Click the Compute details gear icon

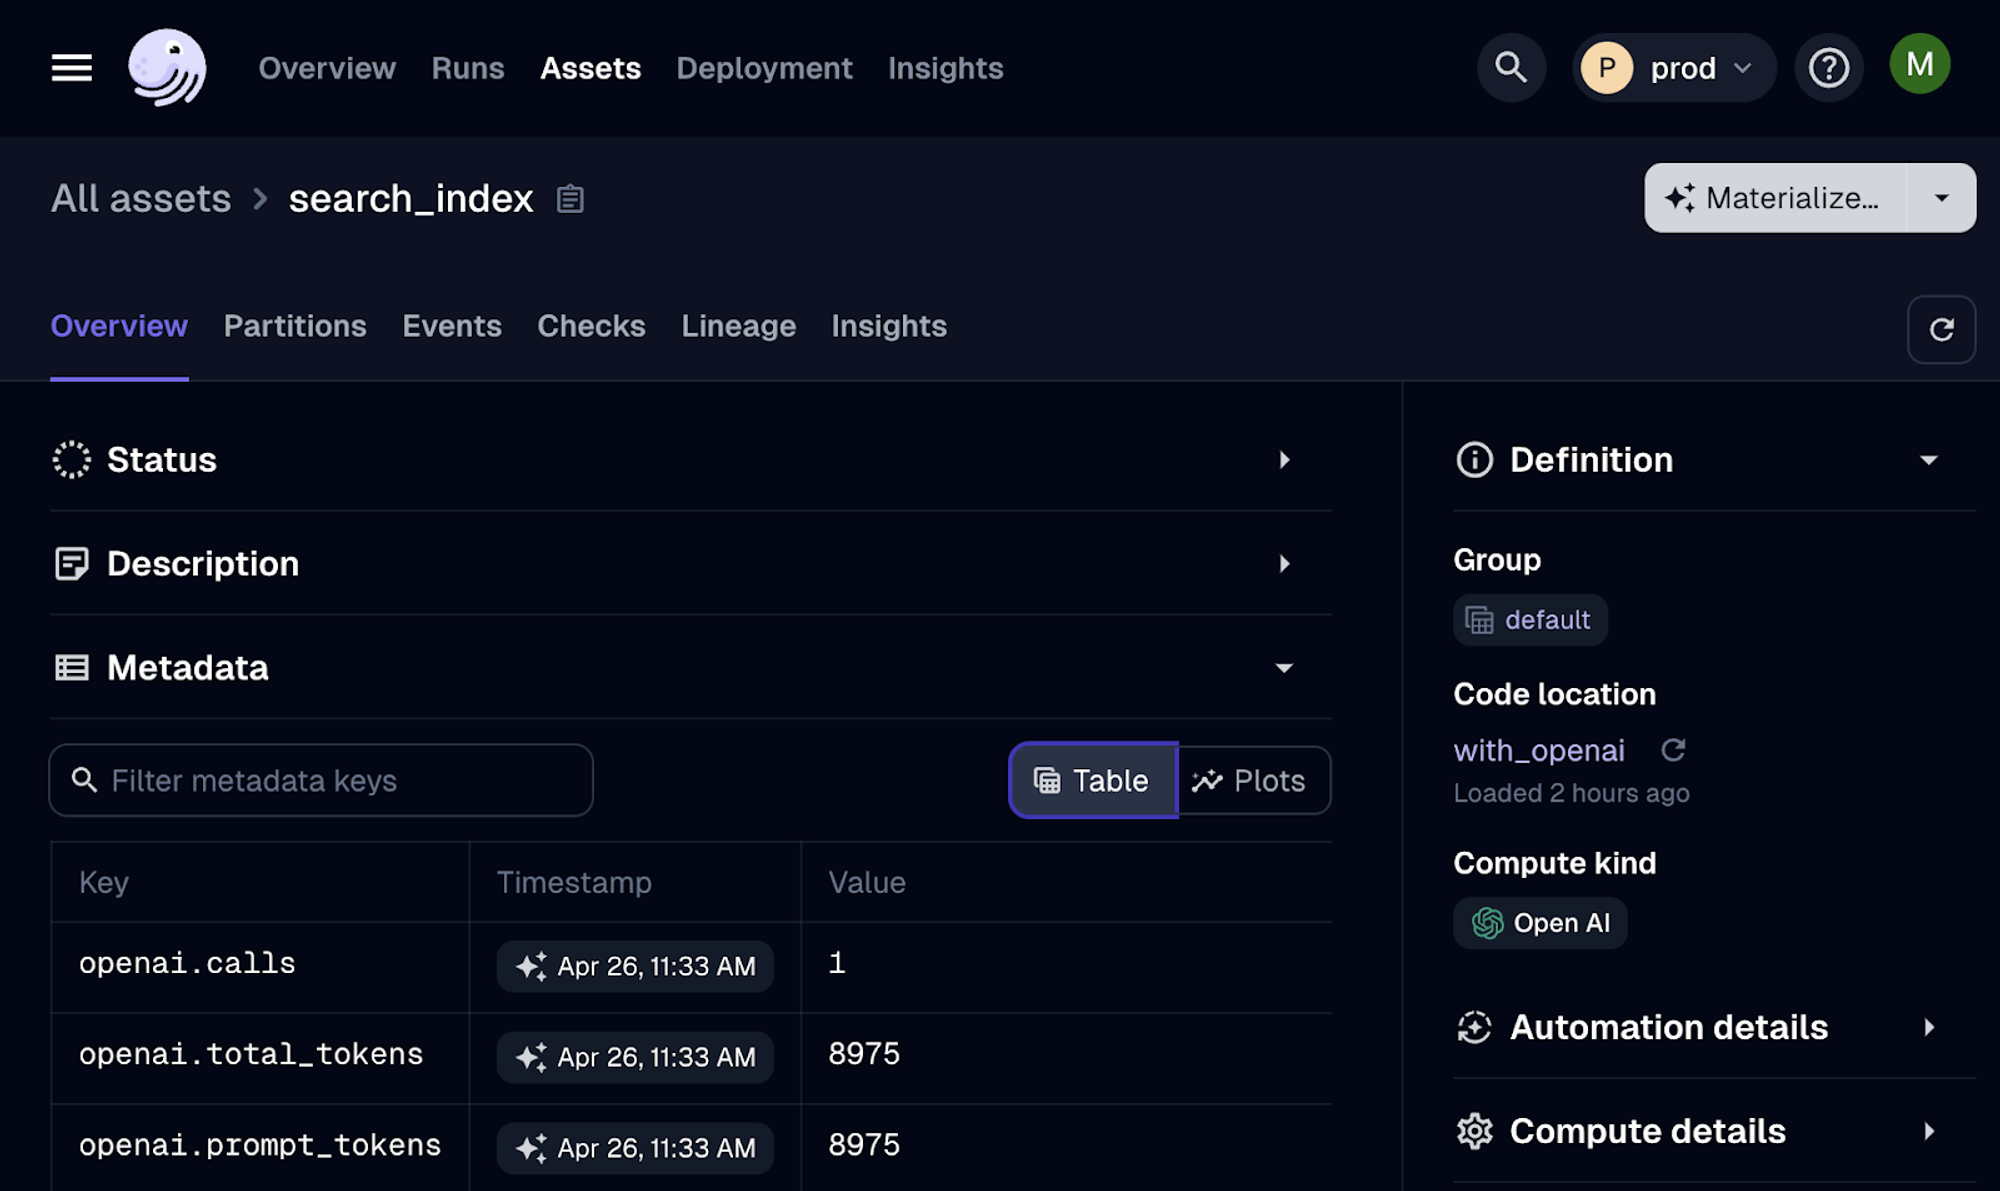coord(1474,1131)
